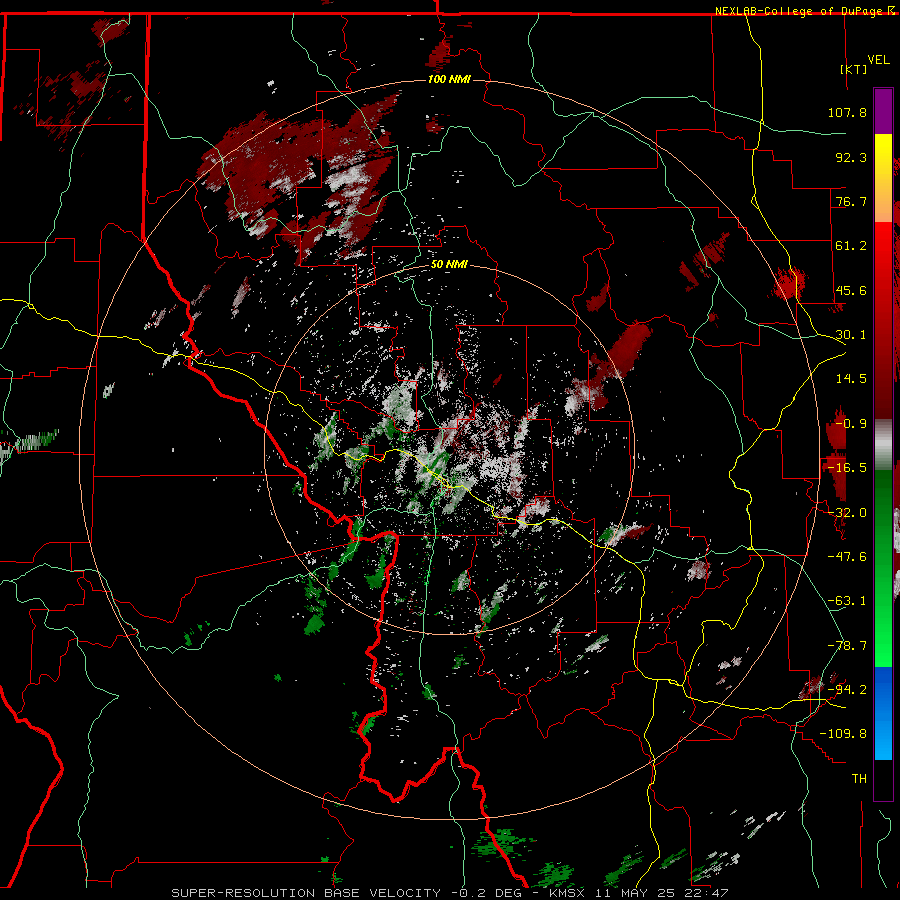Viewport: 900px width, 900px height.
Task: Click the -109.8 velocity scale value
Action: [x=844, y=734]
